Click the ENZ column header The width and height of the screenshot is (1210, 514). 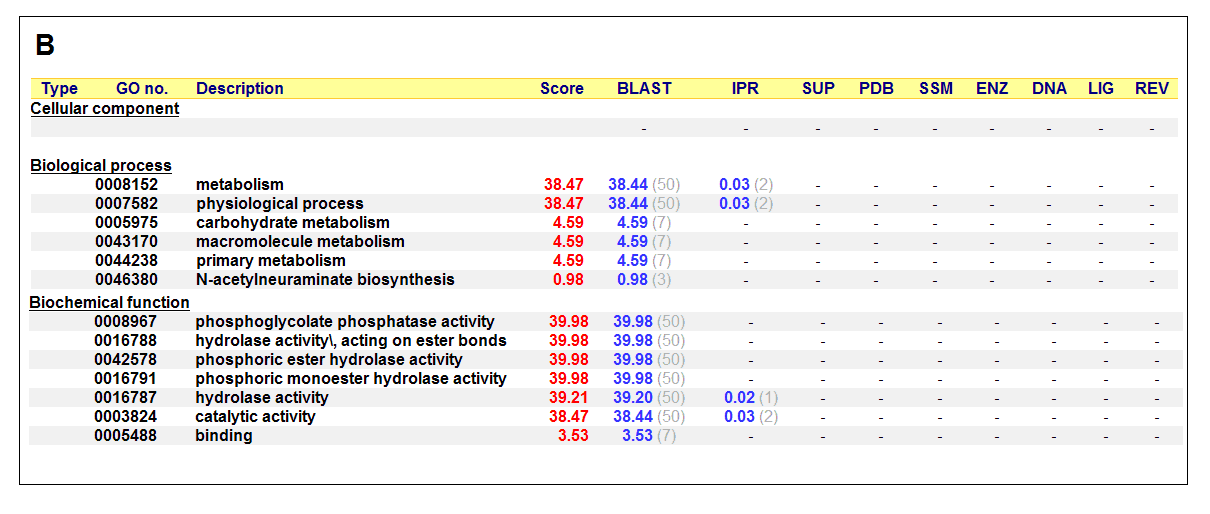coord(992,88)
